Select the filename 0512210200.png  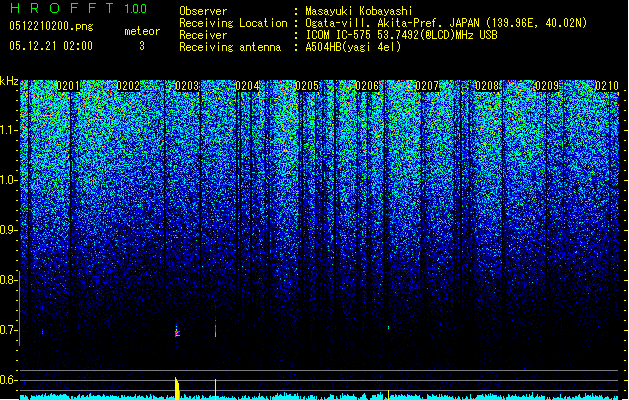(x=51, y=27)
